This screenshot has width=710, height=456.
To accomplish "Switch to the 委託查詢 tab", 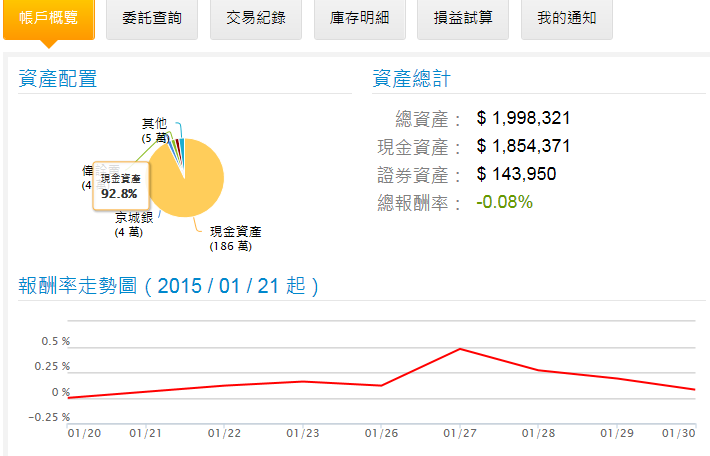I will tap(151, 19).
